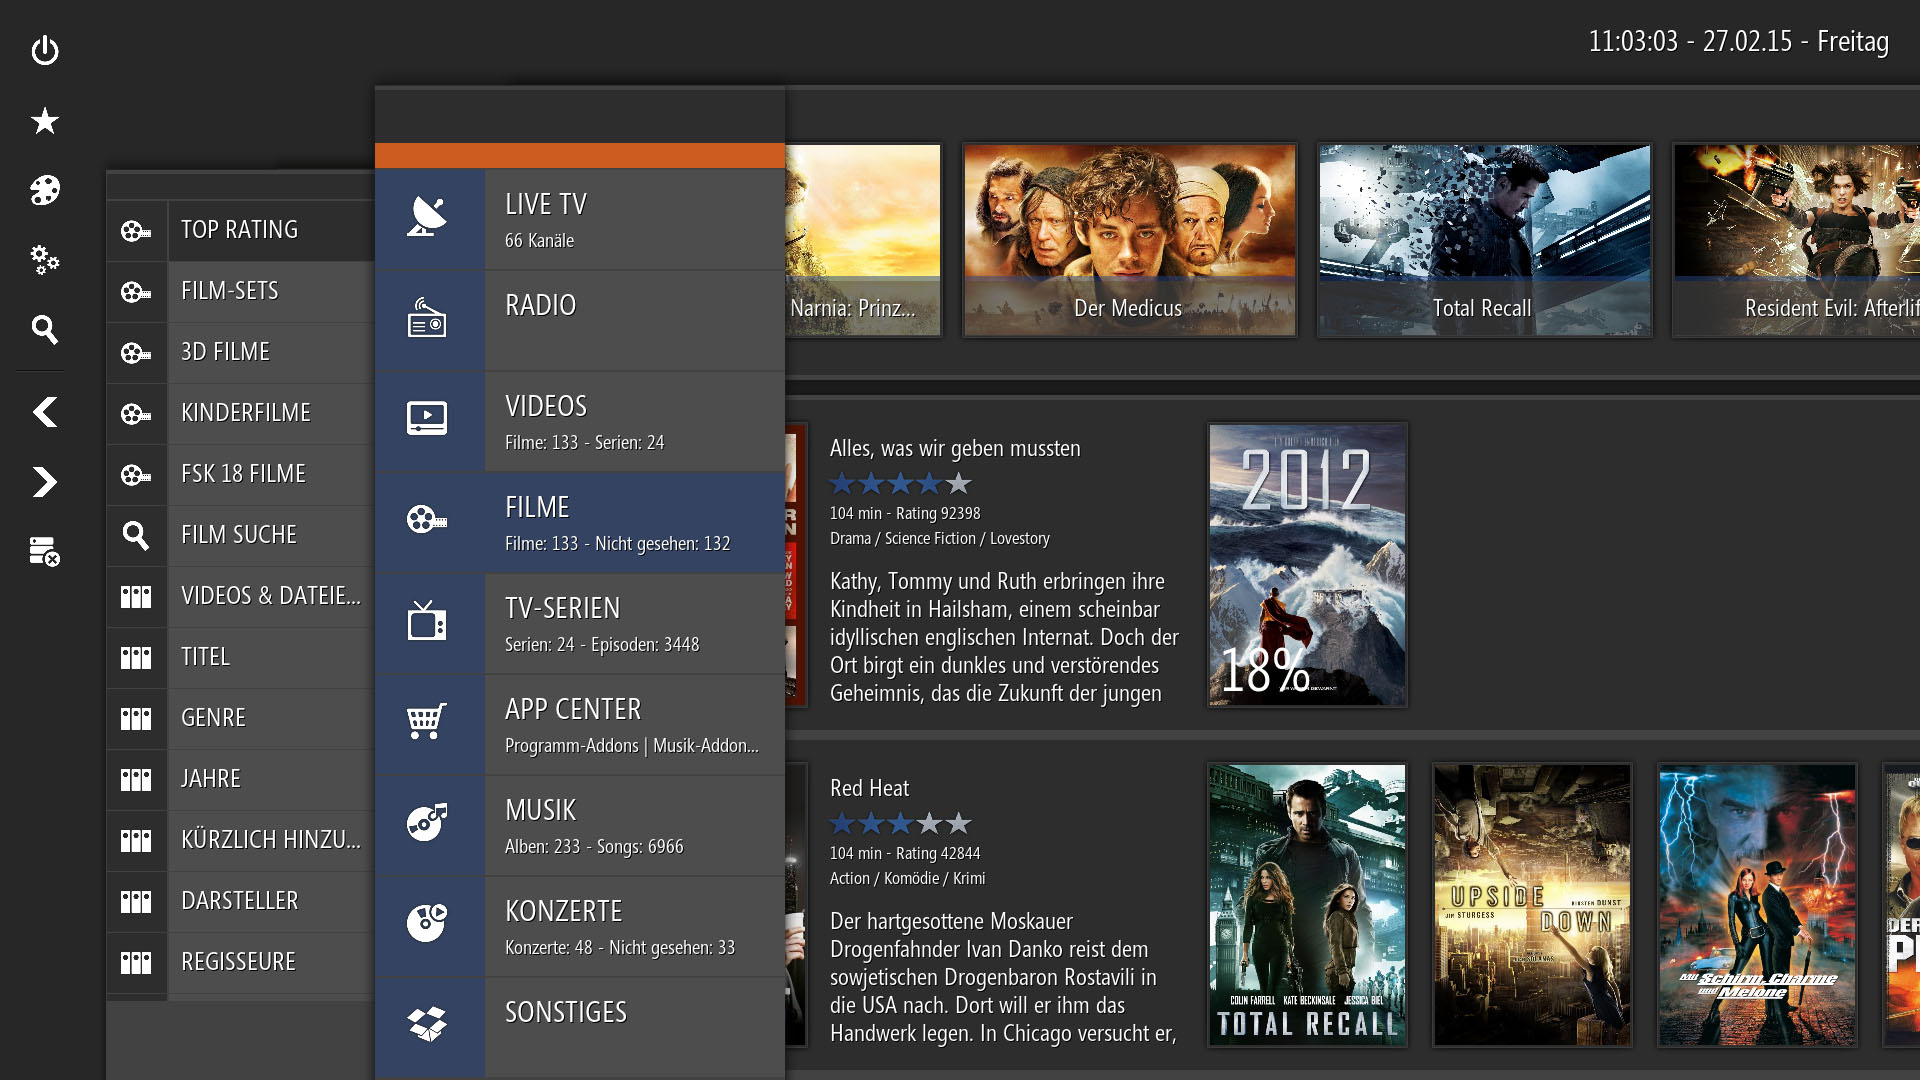Open the Total Recall poster
1920x1080 pixels.
click(1307, 905)
